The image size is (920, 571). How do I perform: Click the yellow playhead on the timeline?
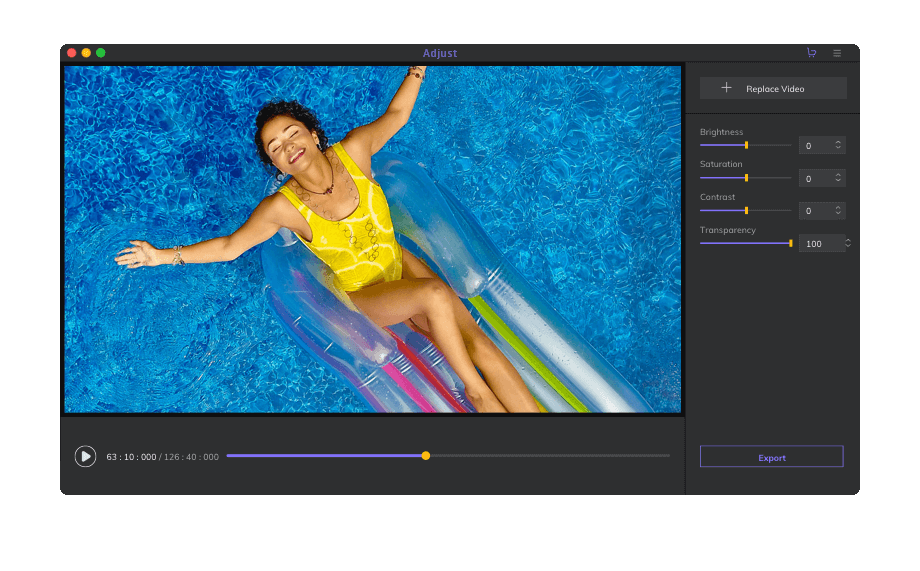(426, 456)
